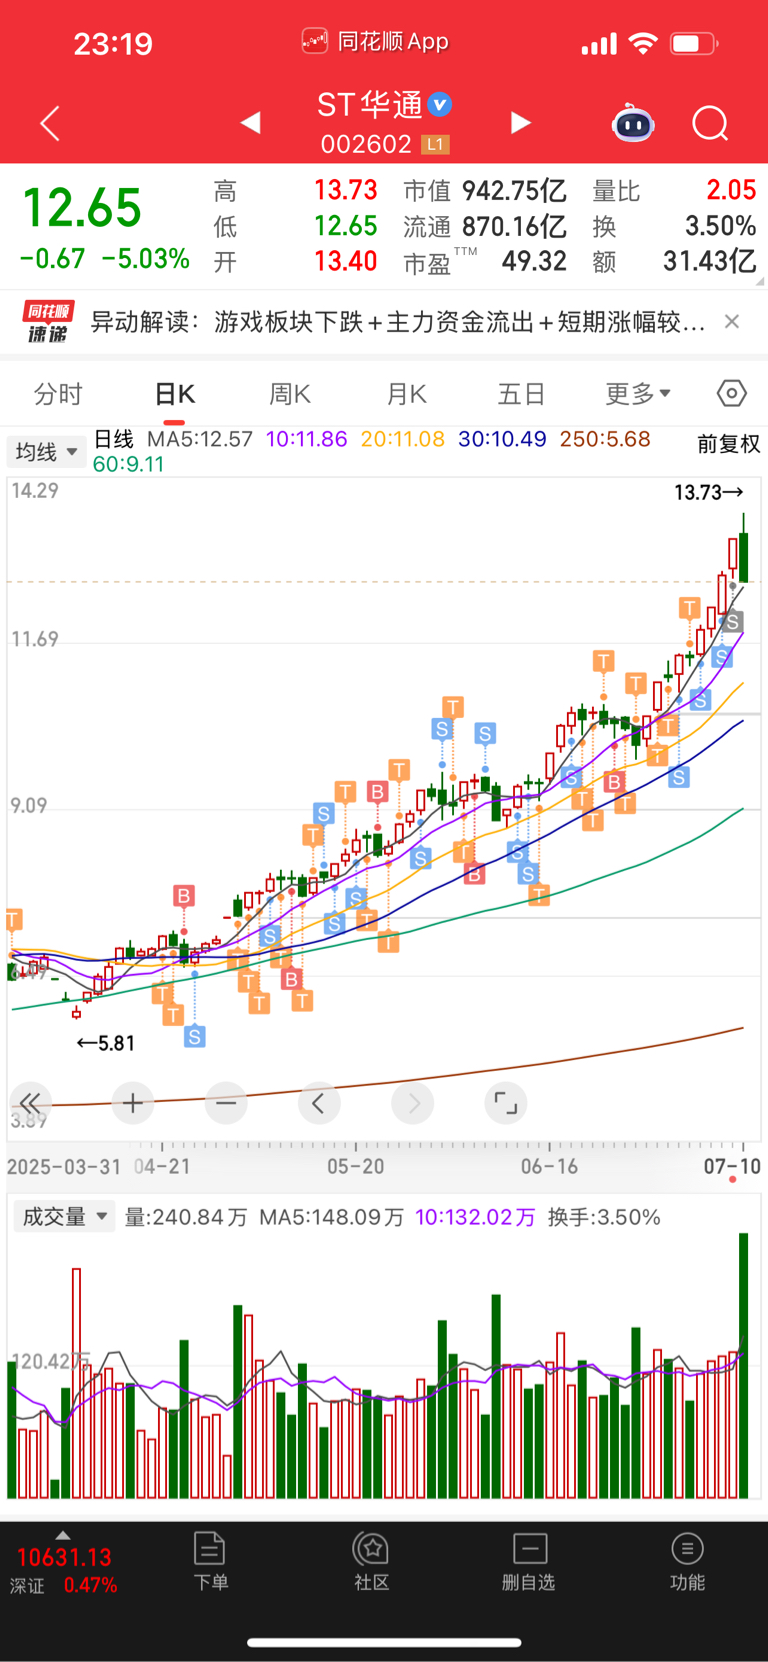Go to next stock with right triangle

[520, 122]
